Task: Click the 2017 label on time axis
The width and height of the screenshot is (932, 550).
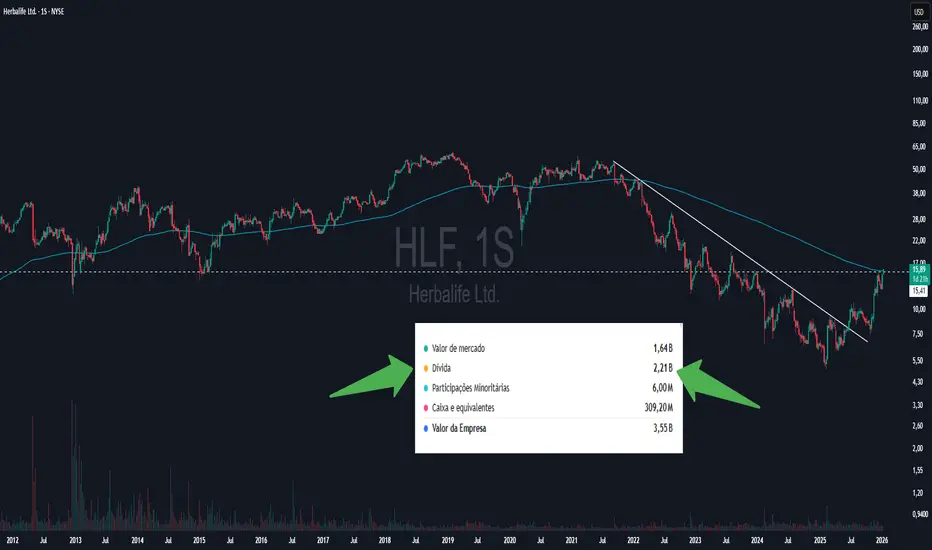Action: pyautogui.click(x=323, y=540)
